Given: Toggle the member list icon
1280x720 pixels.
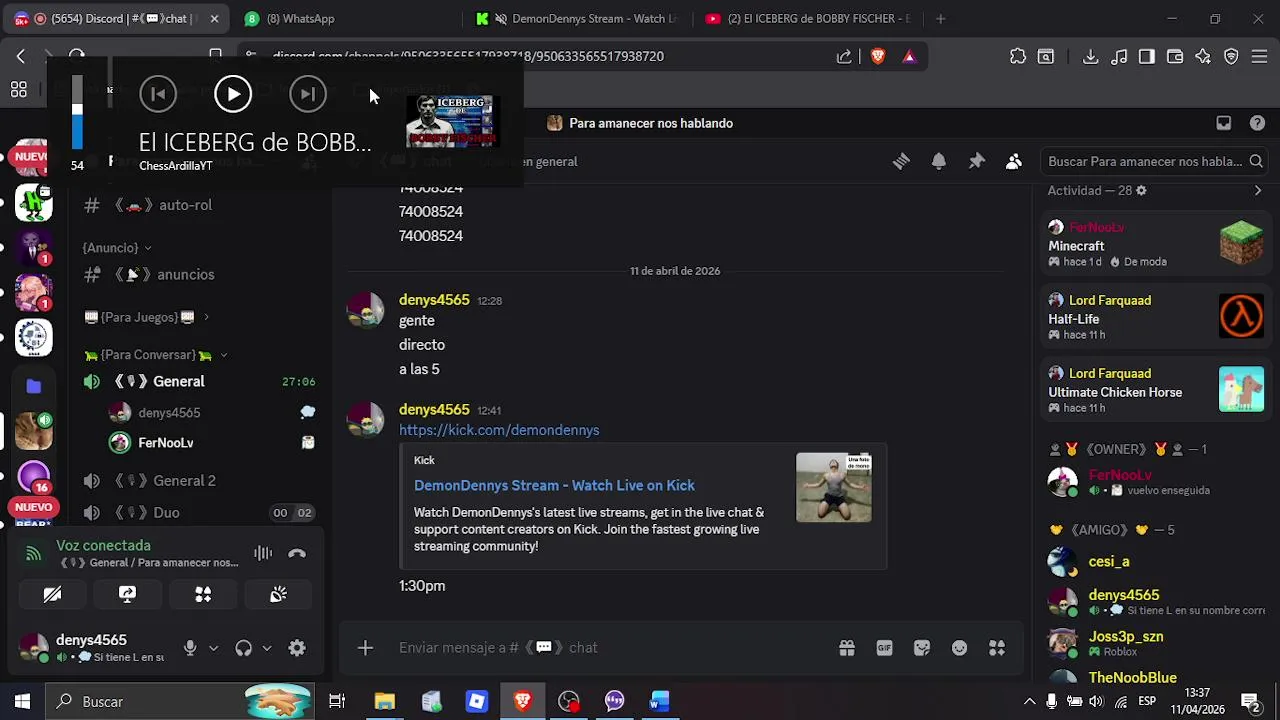Looking at the screenshot, I should pyautogui.click(x=1014, y=161).
